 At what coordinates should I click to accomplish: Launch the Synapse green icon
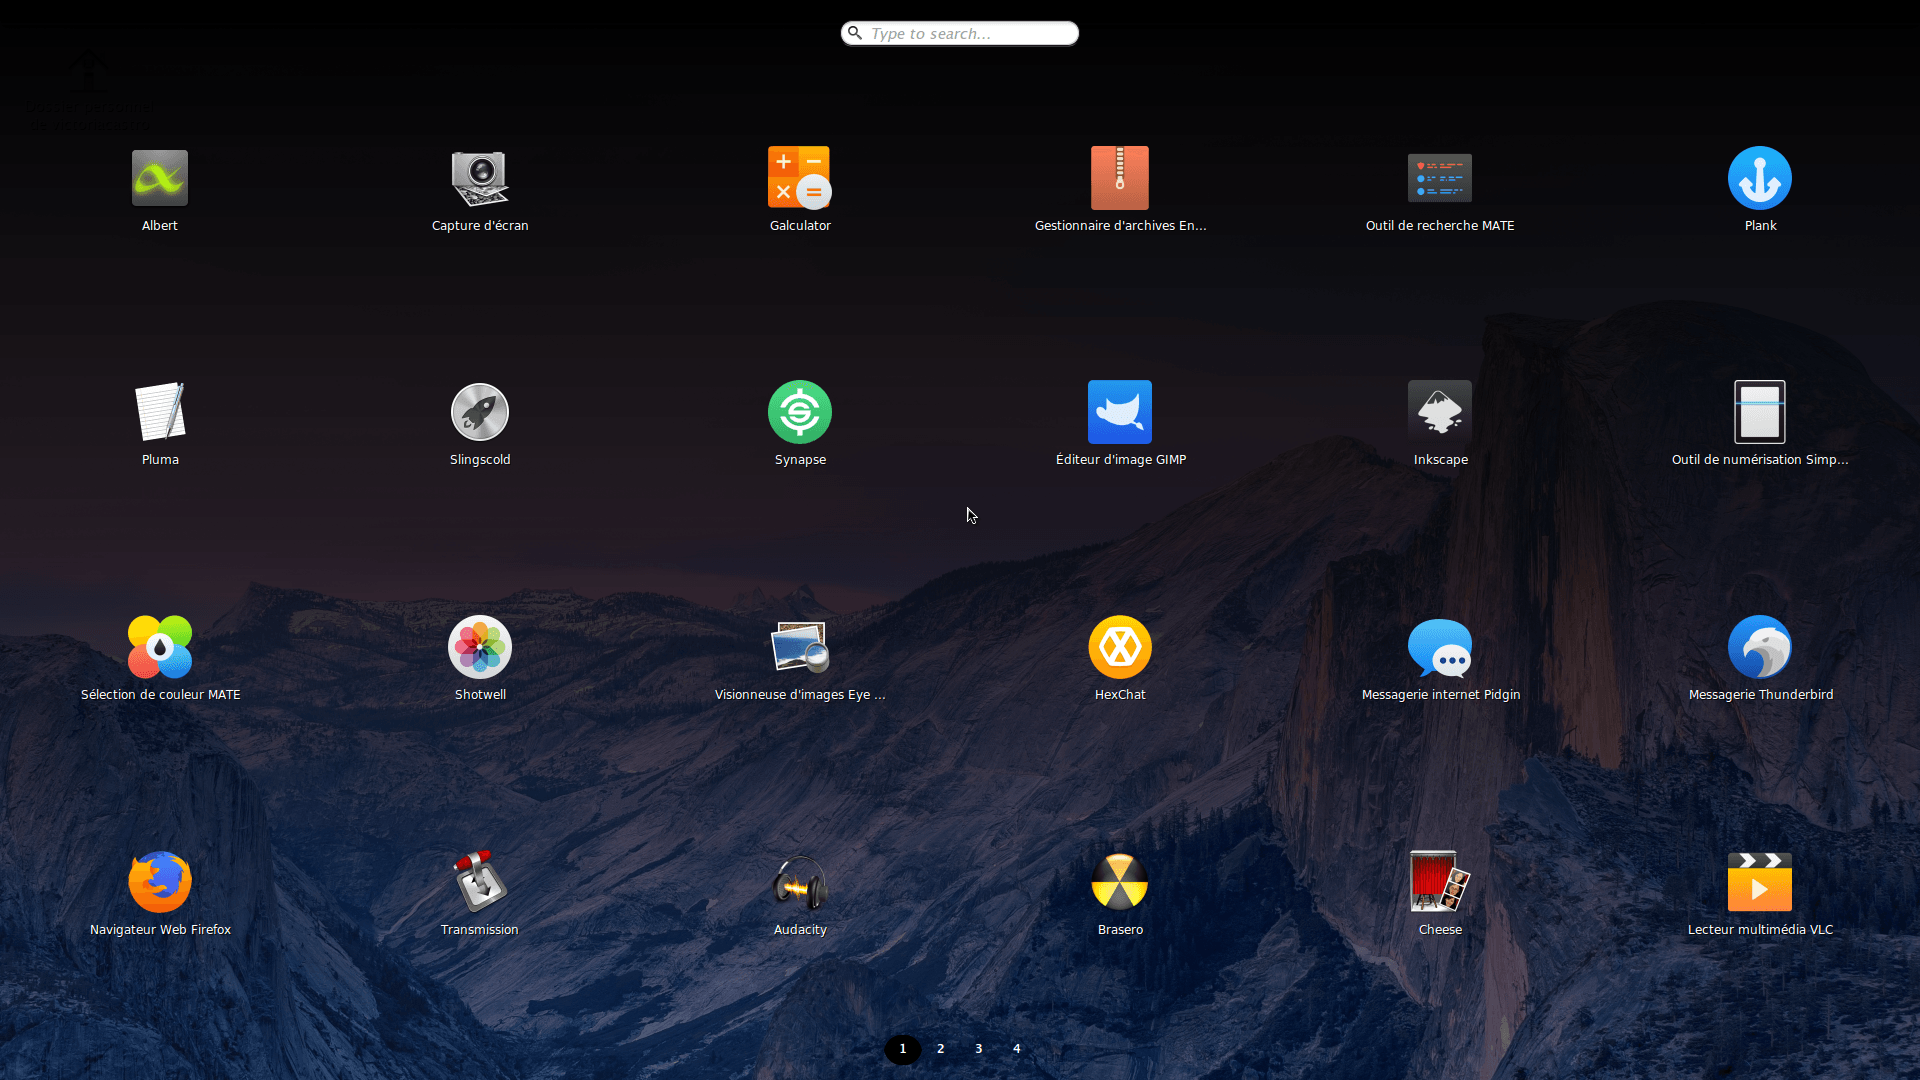click(800, 412)
